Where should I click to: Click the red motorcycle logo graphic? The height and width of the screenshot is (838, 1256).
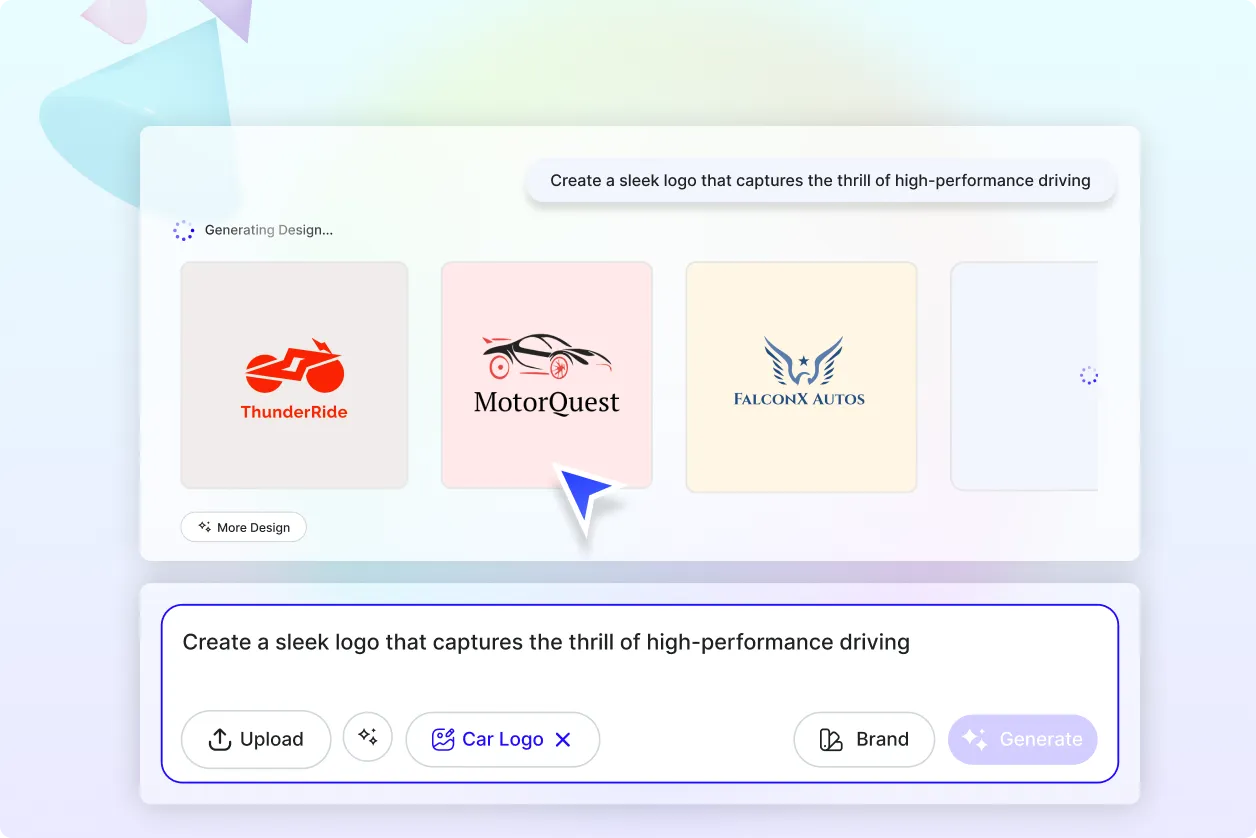pyautogui.click(x=294, y=367)
